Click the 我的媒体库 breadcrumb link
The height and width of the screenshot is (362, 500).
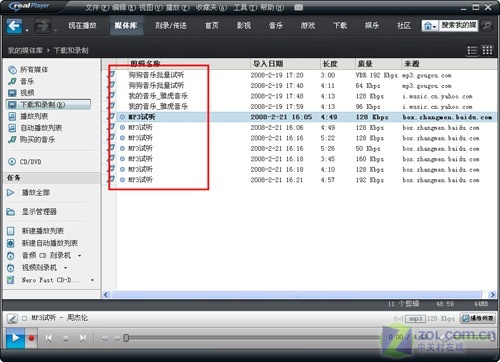(x=25, y=51)
